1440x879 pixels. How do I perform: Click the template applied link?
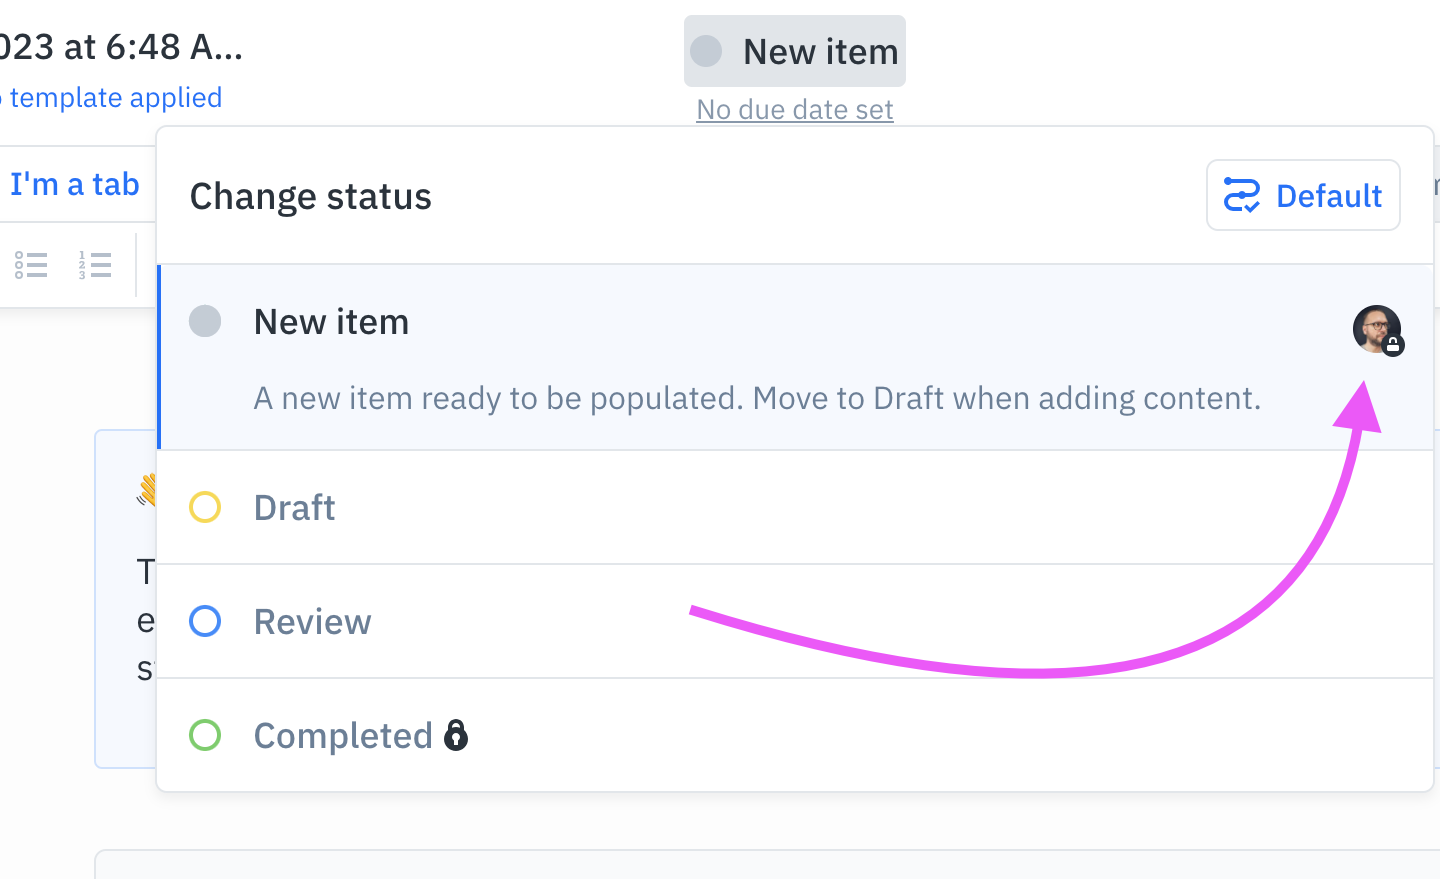click(115, 98)
